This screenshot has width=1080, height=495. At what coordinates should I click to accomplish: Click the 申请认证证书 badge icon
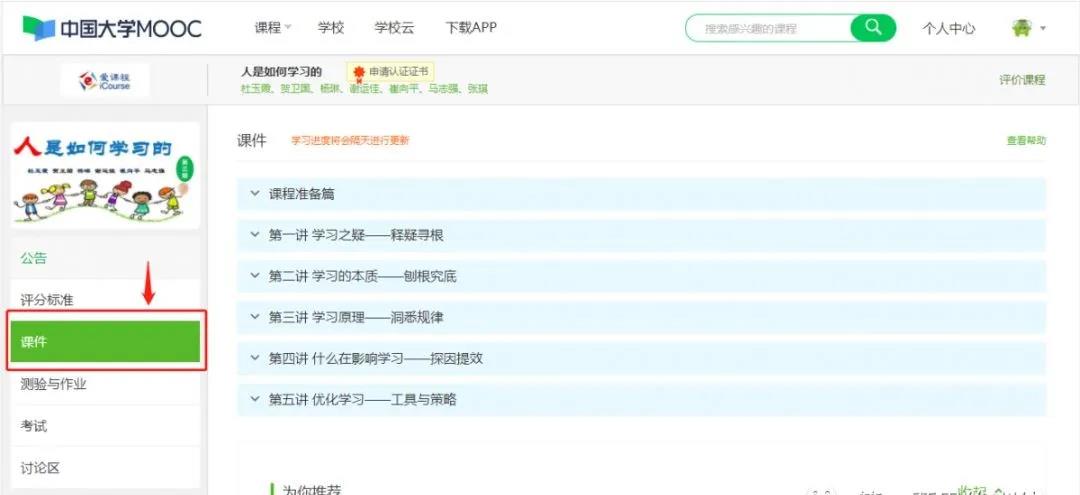(x=359, y=72)
